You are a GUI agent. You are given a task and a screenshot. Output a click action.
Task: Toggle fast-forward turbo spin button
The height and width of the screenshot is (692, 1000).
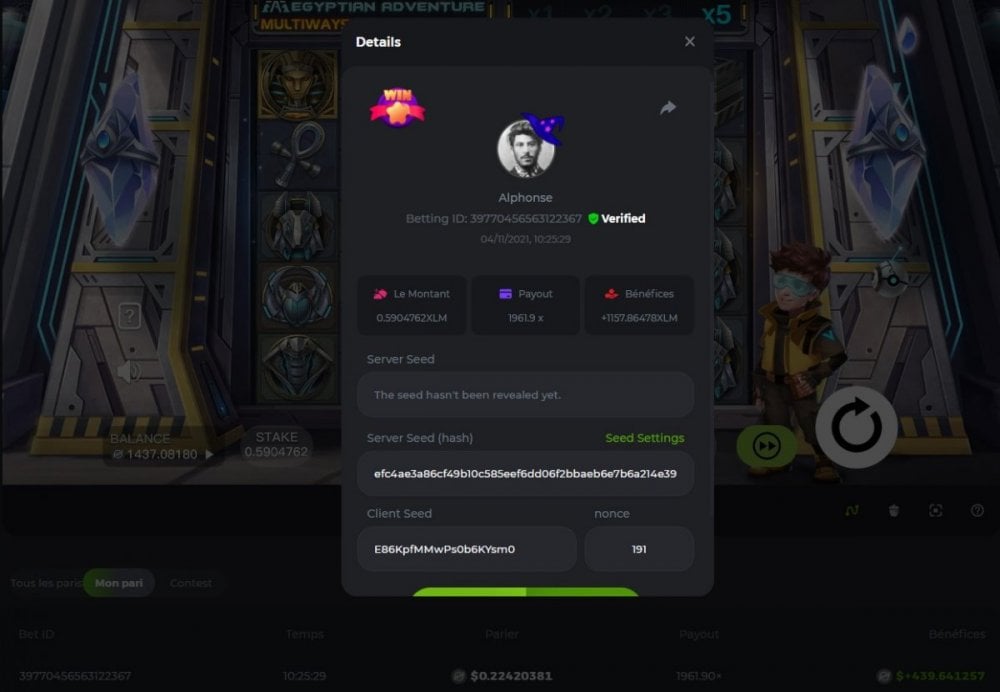(766, 446)
